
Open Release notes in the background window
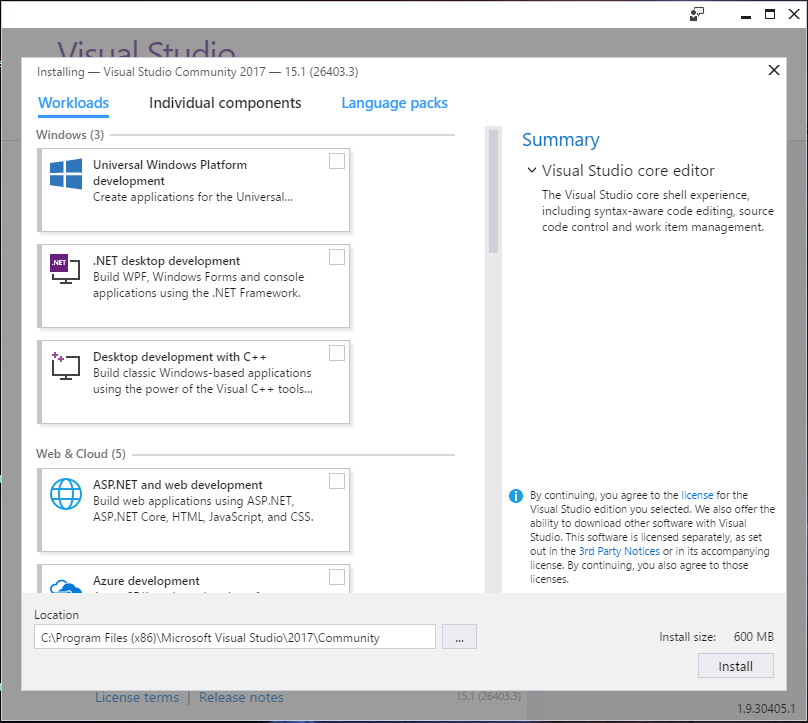coord(241,697)
